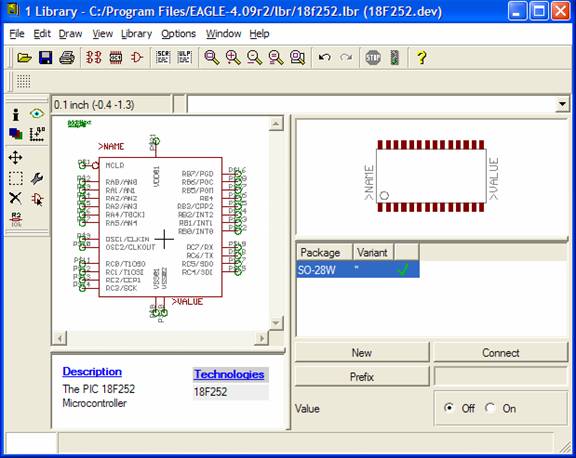Select the Group tool
This screenshot has height=458, width=576.
15,178
